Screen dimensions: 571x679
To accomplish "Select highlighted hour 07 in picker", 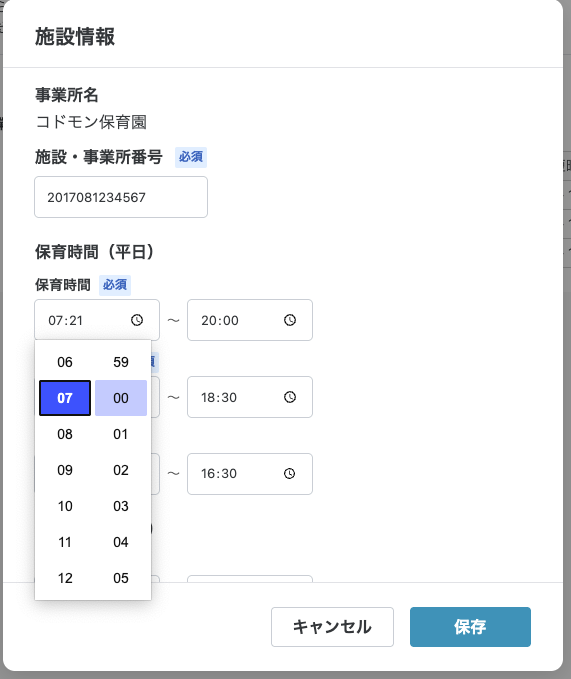I will pyautogui.click(x=65, y=398).
